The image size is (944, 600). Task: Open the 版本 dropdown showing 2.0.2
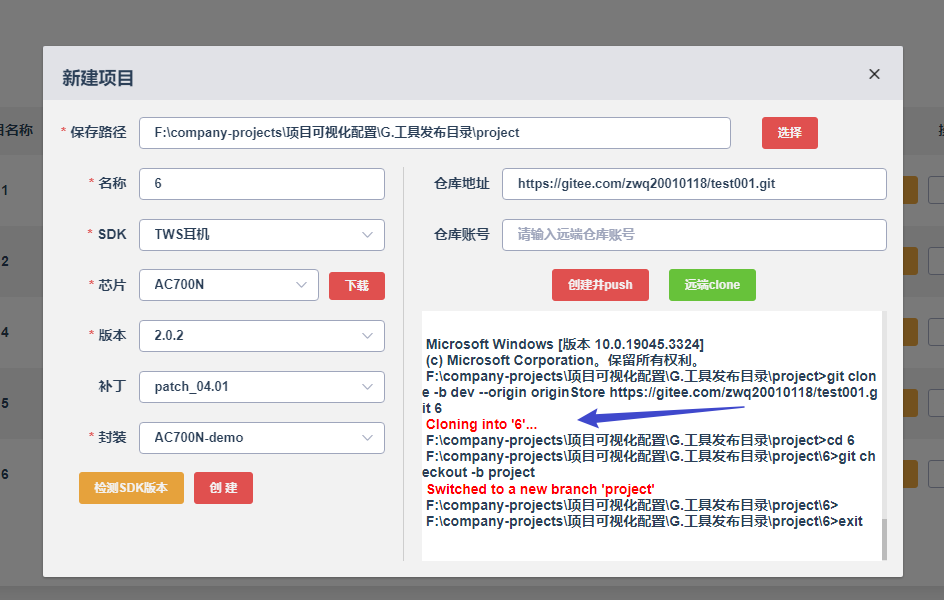262,336
